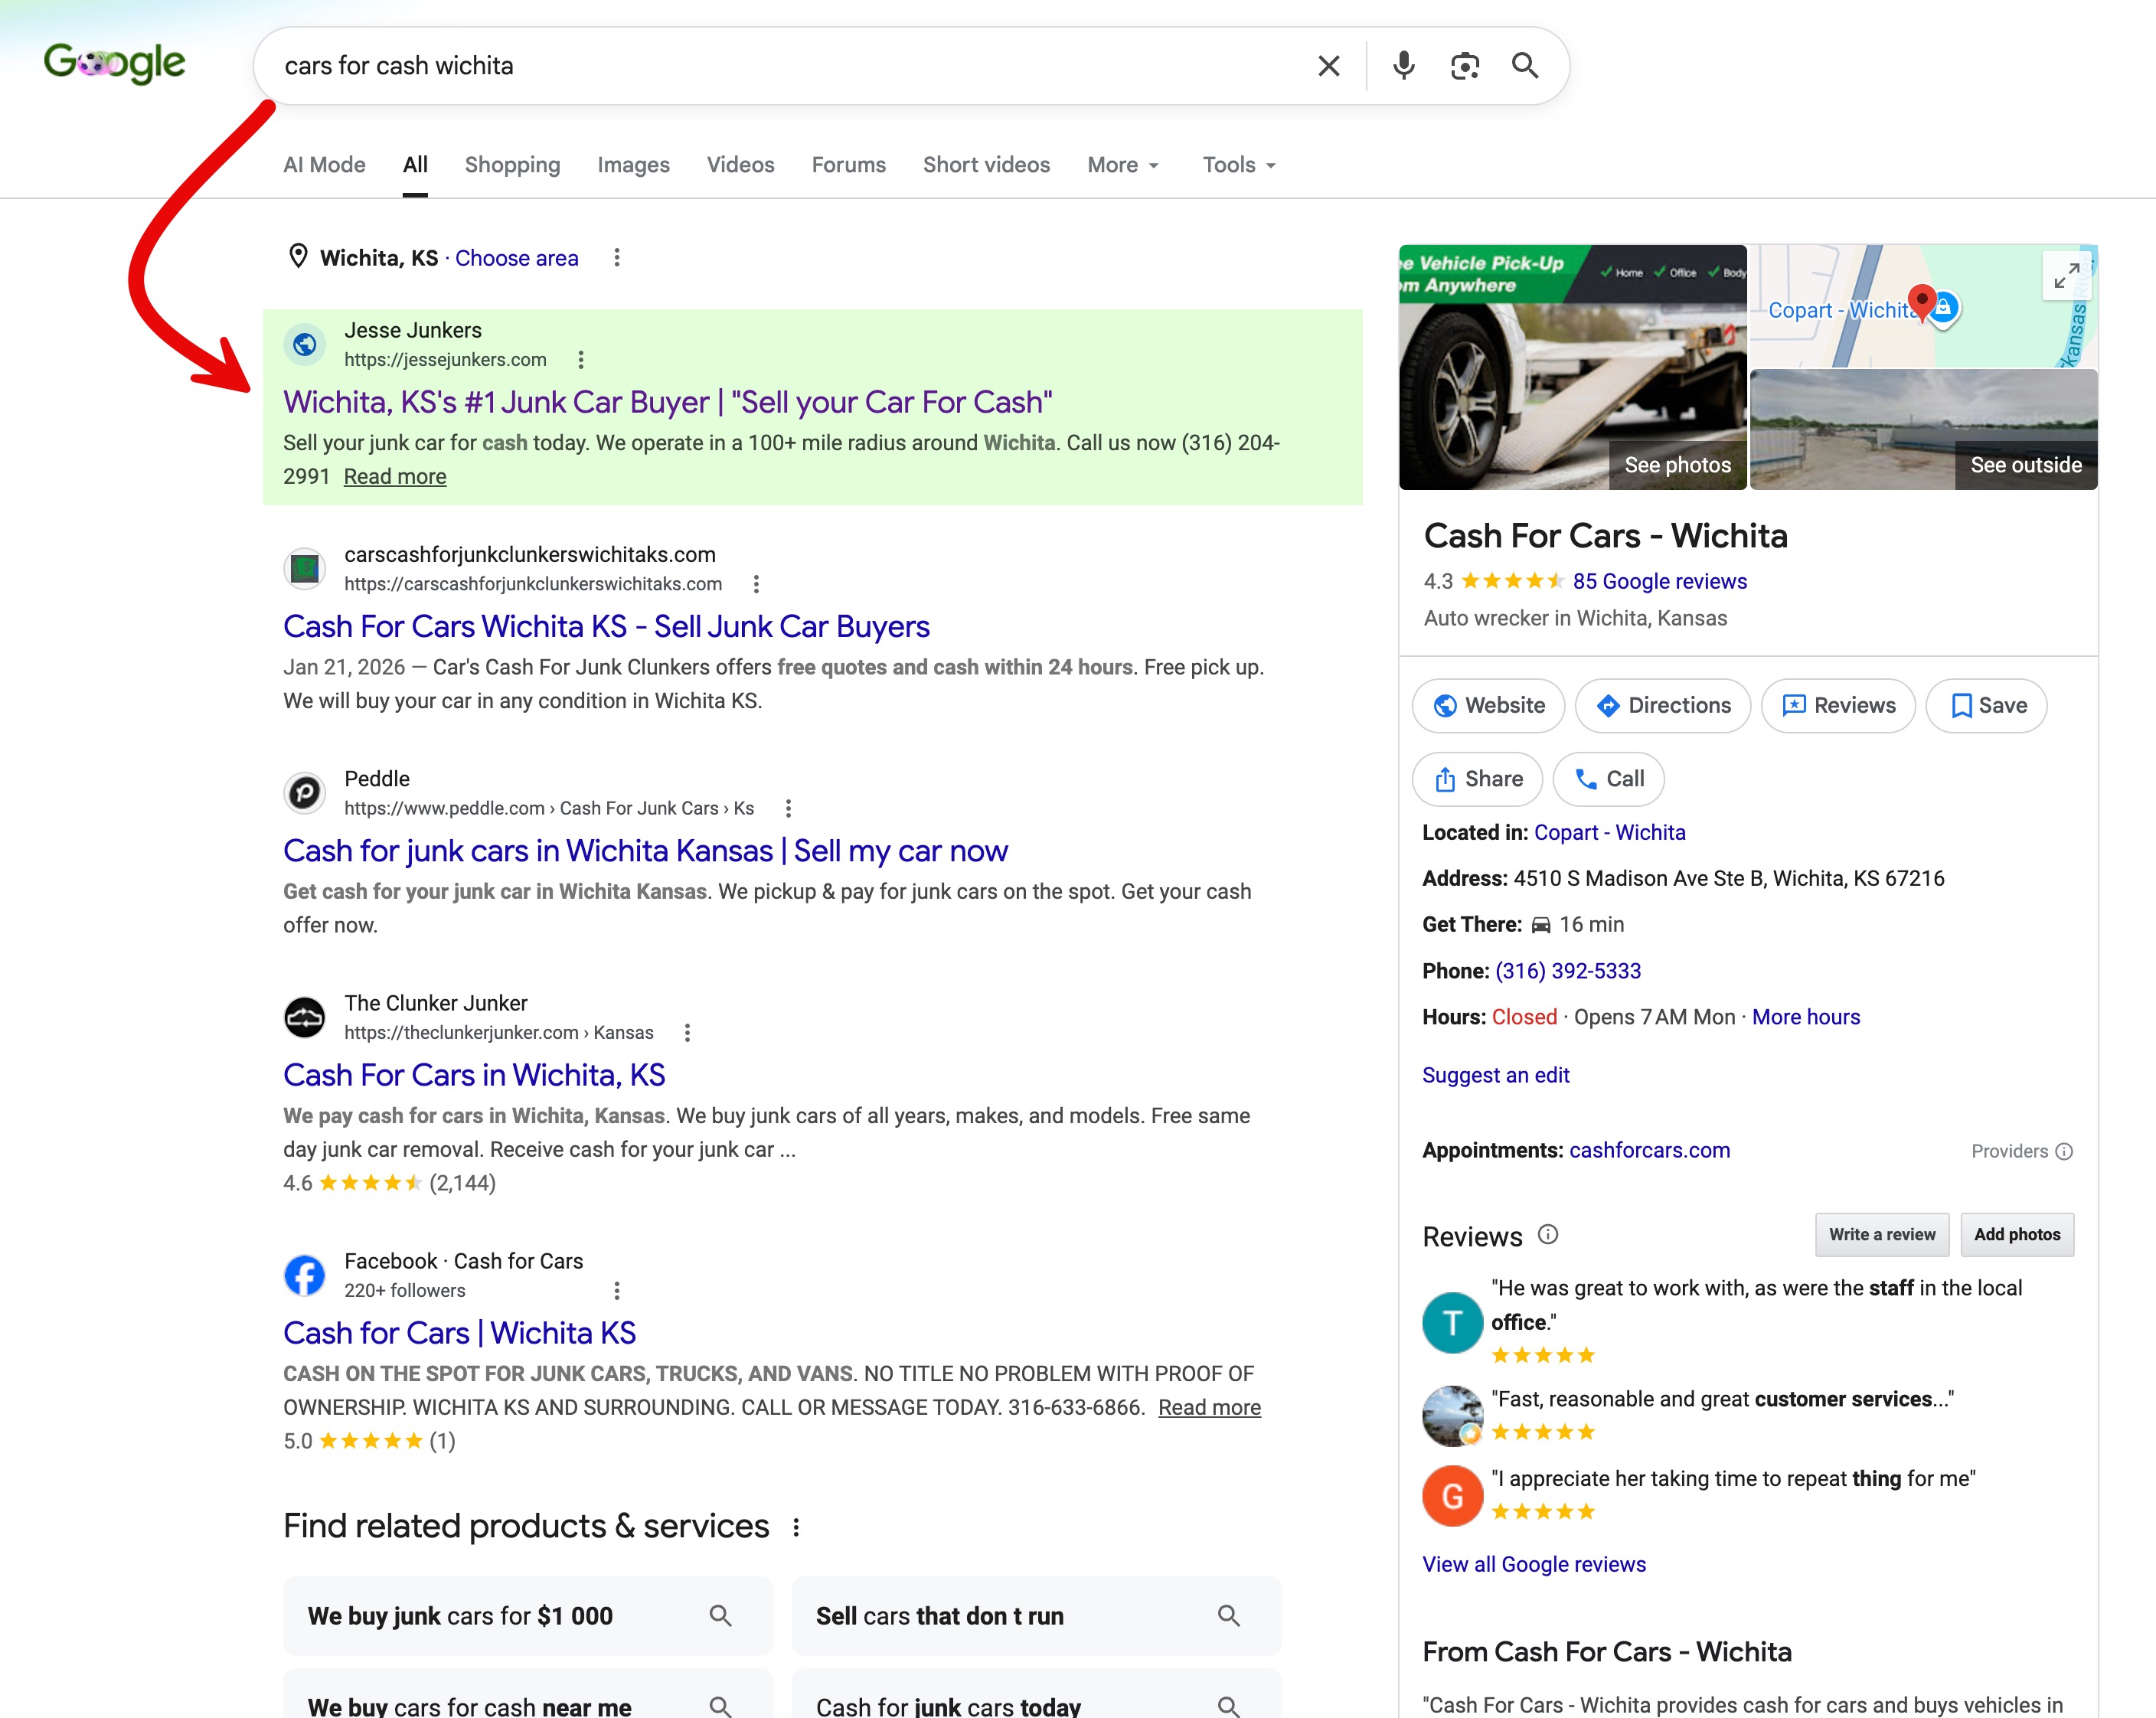Viewport: 2156px width, 1718px height.
Task: Search 'Sell cars that don t run' suggestion
Action: (1036, 1616)
